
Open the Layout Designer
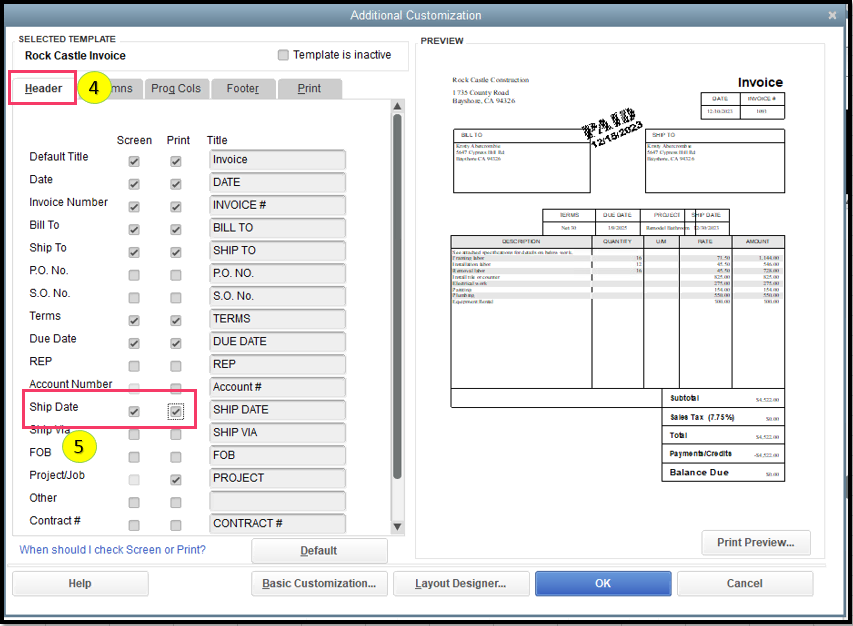coord(460,583)
